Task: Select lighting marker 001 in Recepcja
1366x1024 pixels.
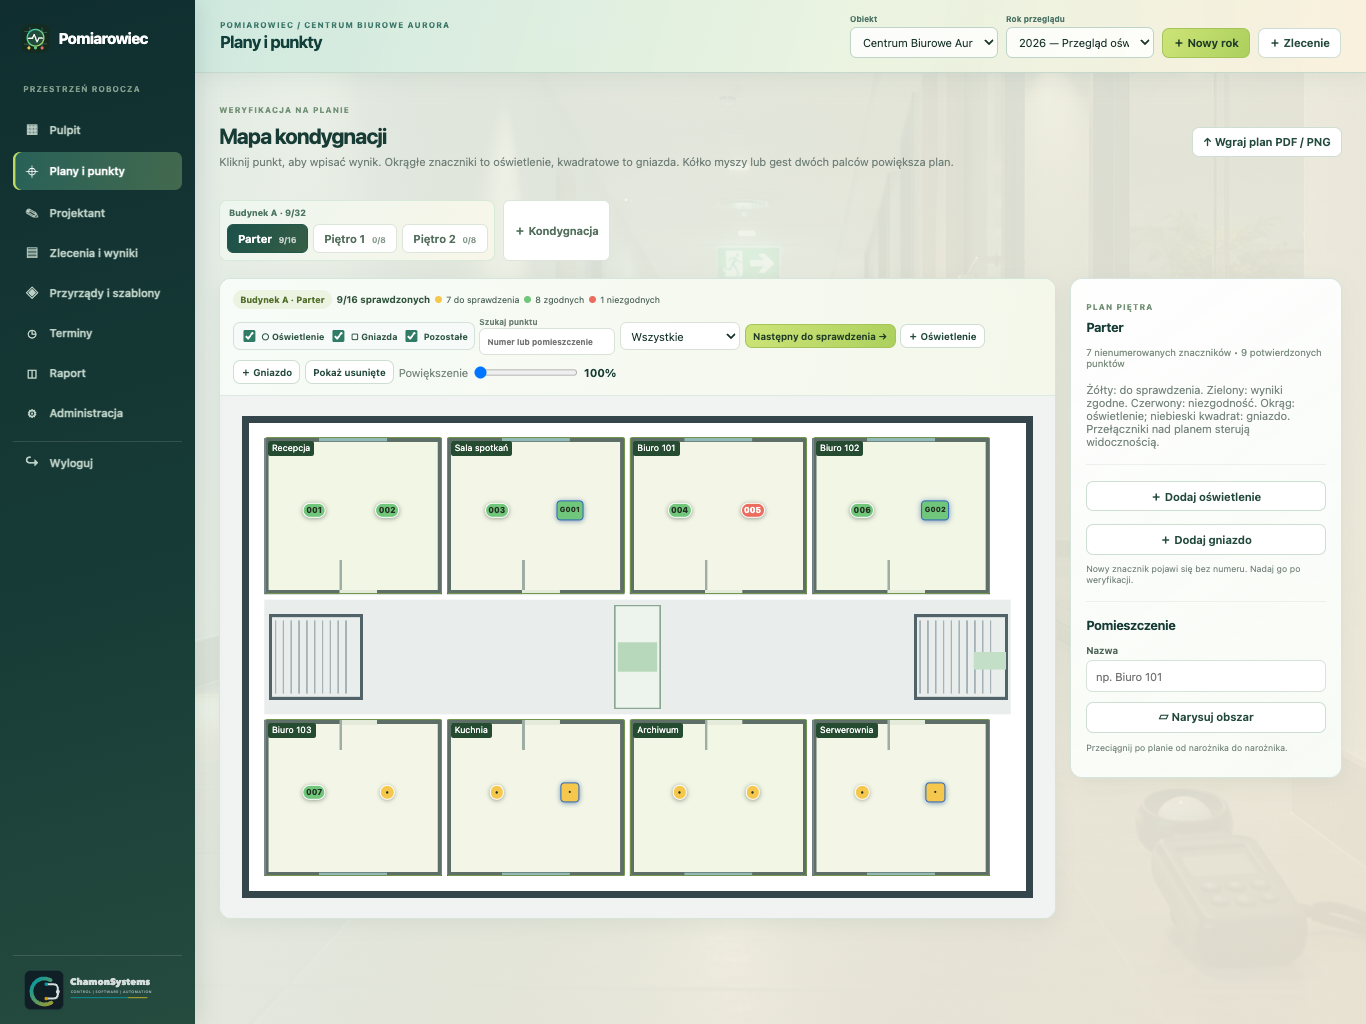Action: tap(314, 510)
